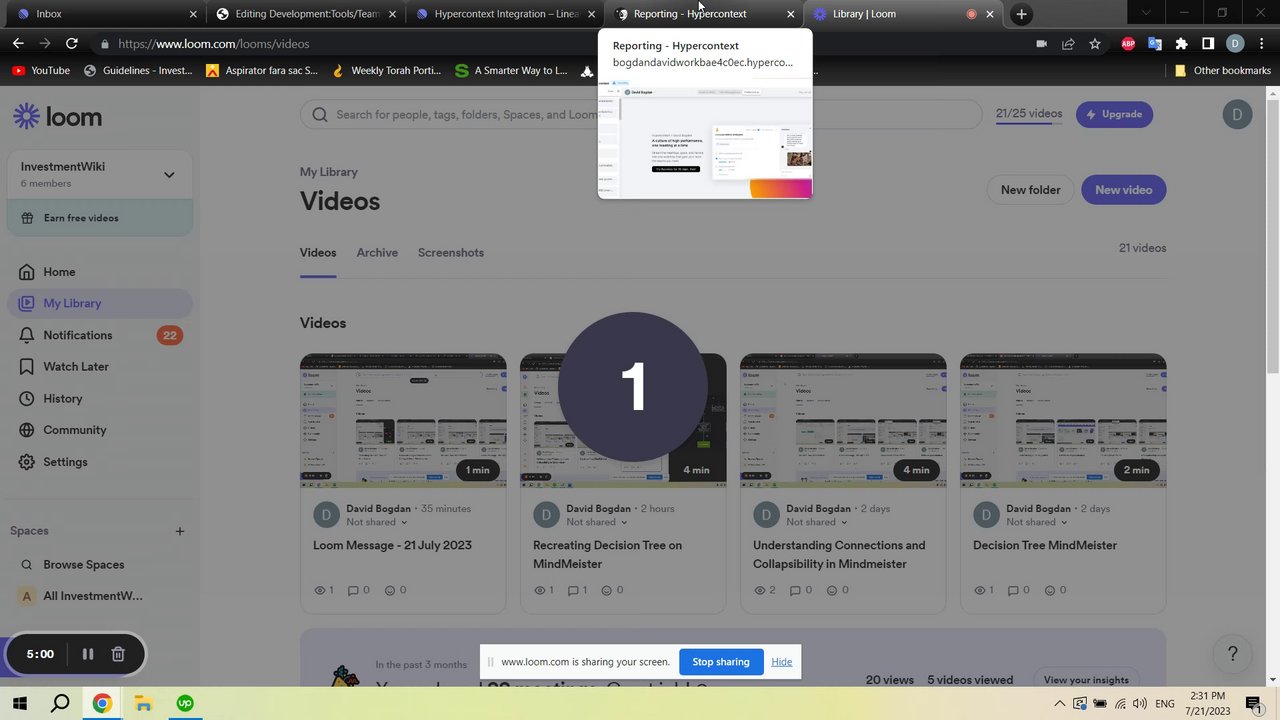Click the ABP extension icon
Viewport: 1280px width, 720px height.
[x=1128, y=44]
